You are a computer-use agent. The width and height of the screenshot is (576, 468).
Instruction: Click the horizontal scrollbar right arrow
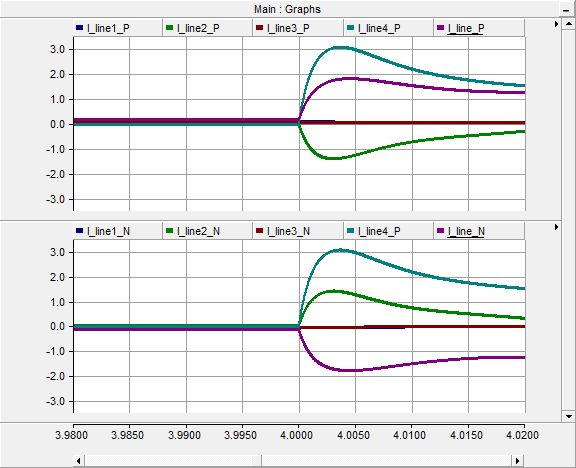pyautogui.click(x=518, y=461)
